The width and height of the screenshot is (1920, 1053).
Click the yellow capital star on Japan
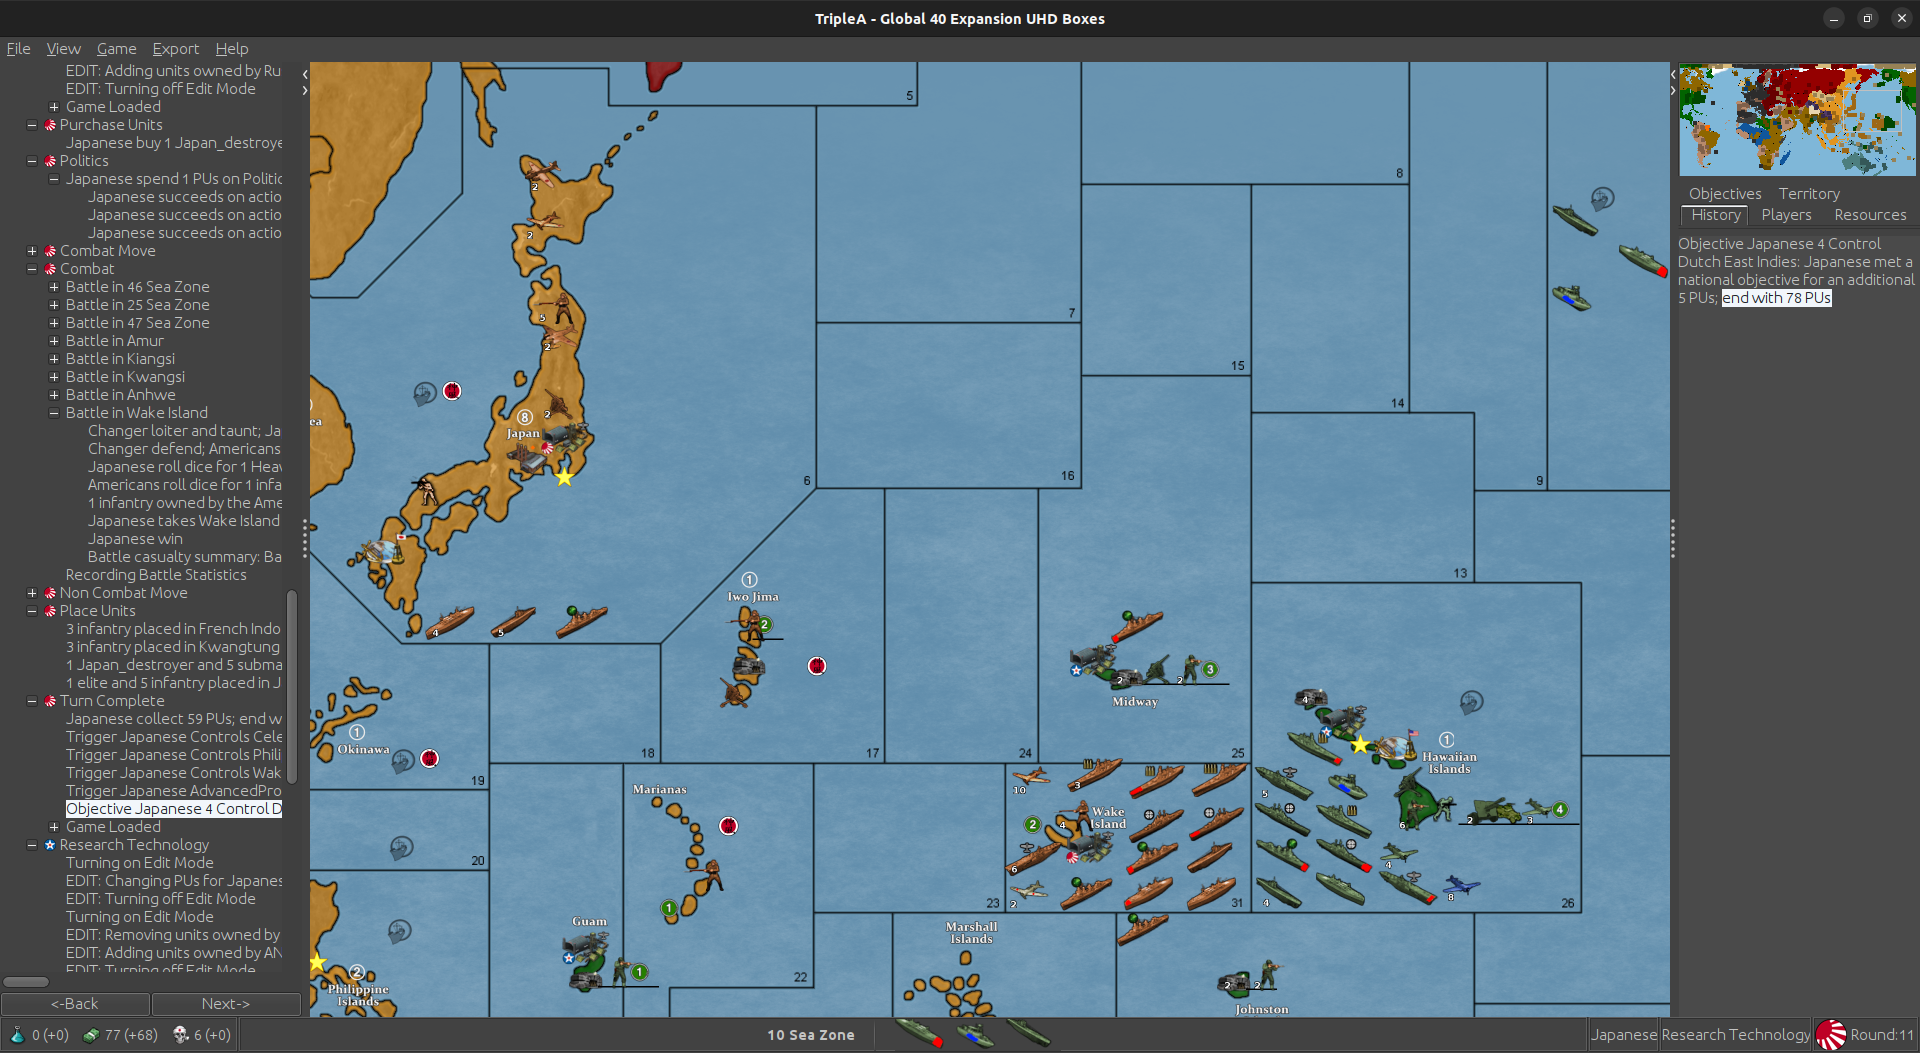point(565,478)
